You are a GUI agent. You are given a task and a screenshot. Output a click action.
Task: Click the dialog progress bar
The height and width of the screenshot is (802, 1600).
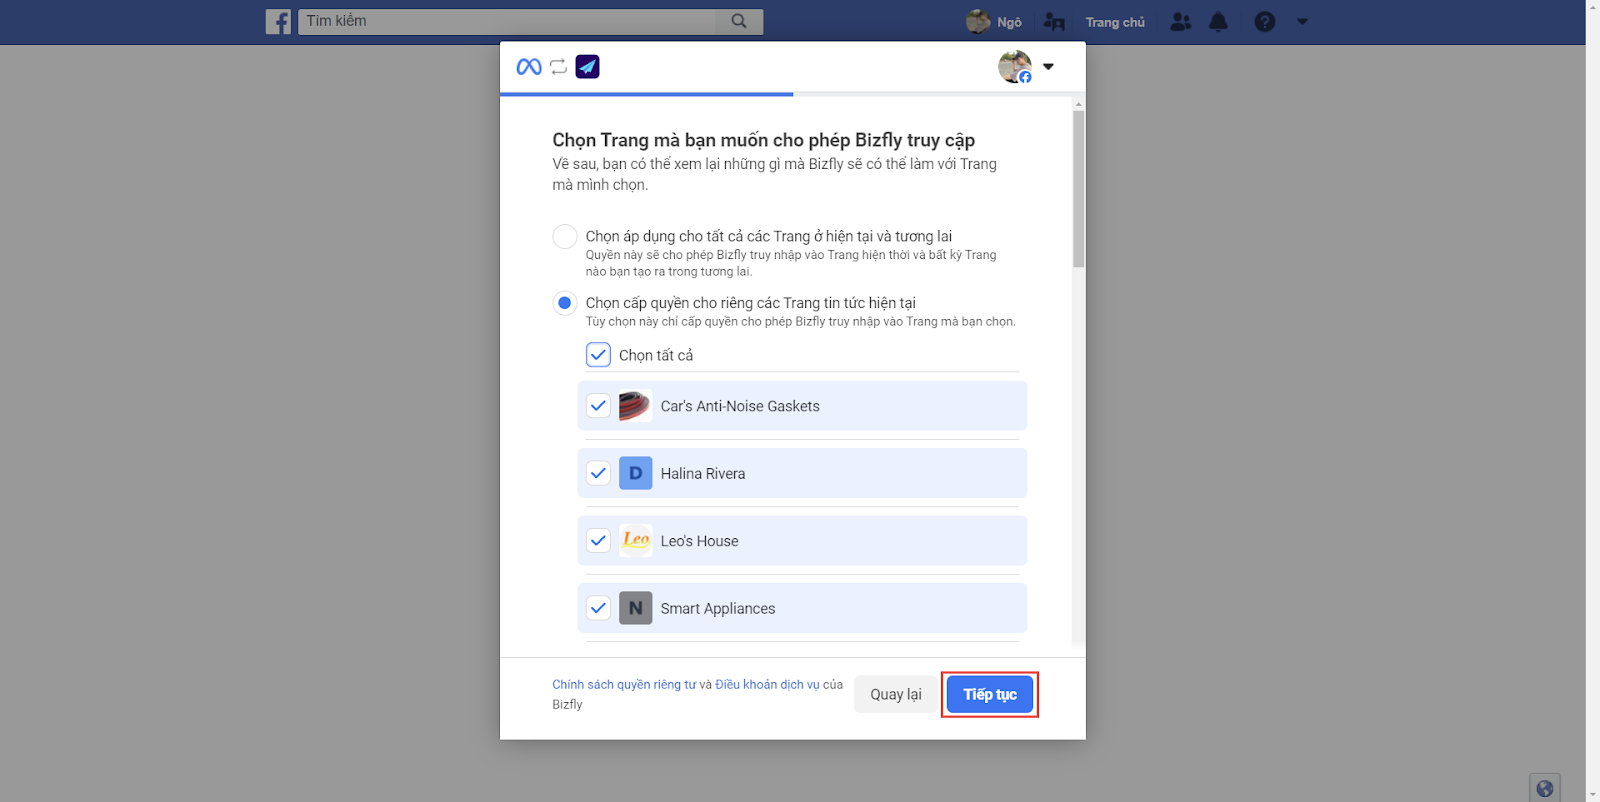click(x=792, y=94)
